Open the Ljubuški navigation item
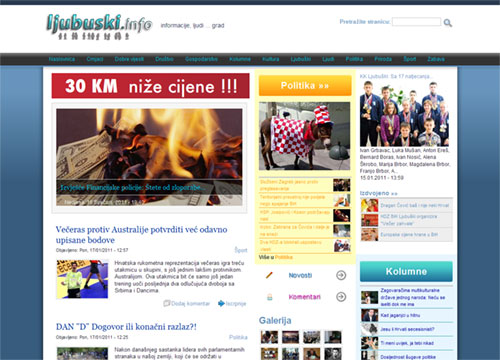Viewport: 500px width, 360px height. click(x=301, y=59)
